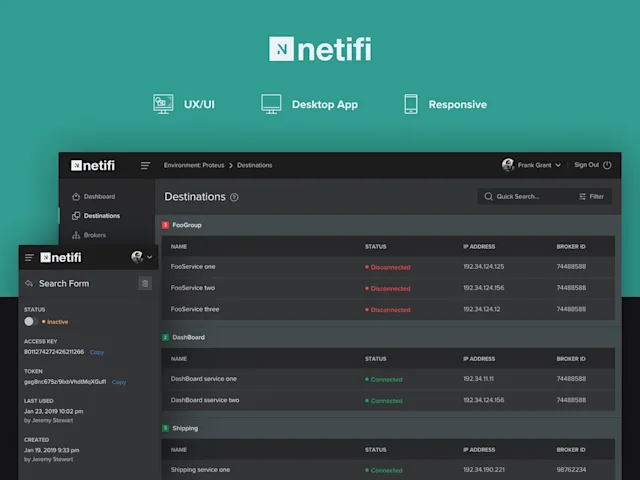The height and width of the screenshot is (480, 640).
Task: Click the Responsive phone icon
Action: [411, 104]
